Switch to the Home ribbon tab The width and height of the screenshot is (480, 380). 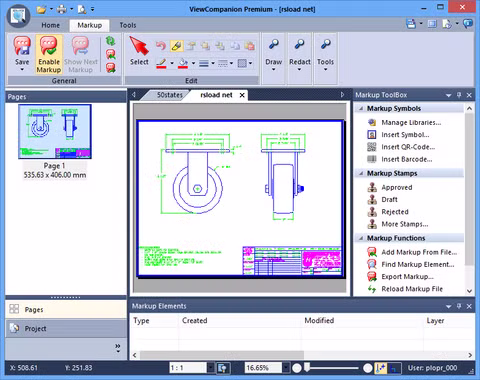point(51,25)
